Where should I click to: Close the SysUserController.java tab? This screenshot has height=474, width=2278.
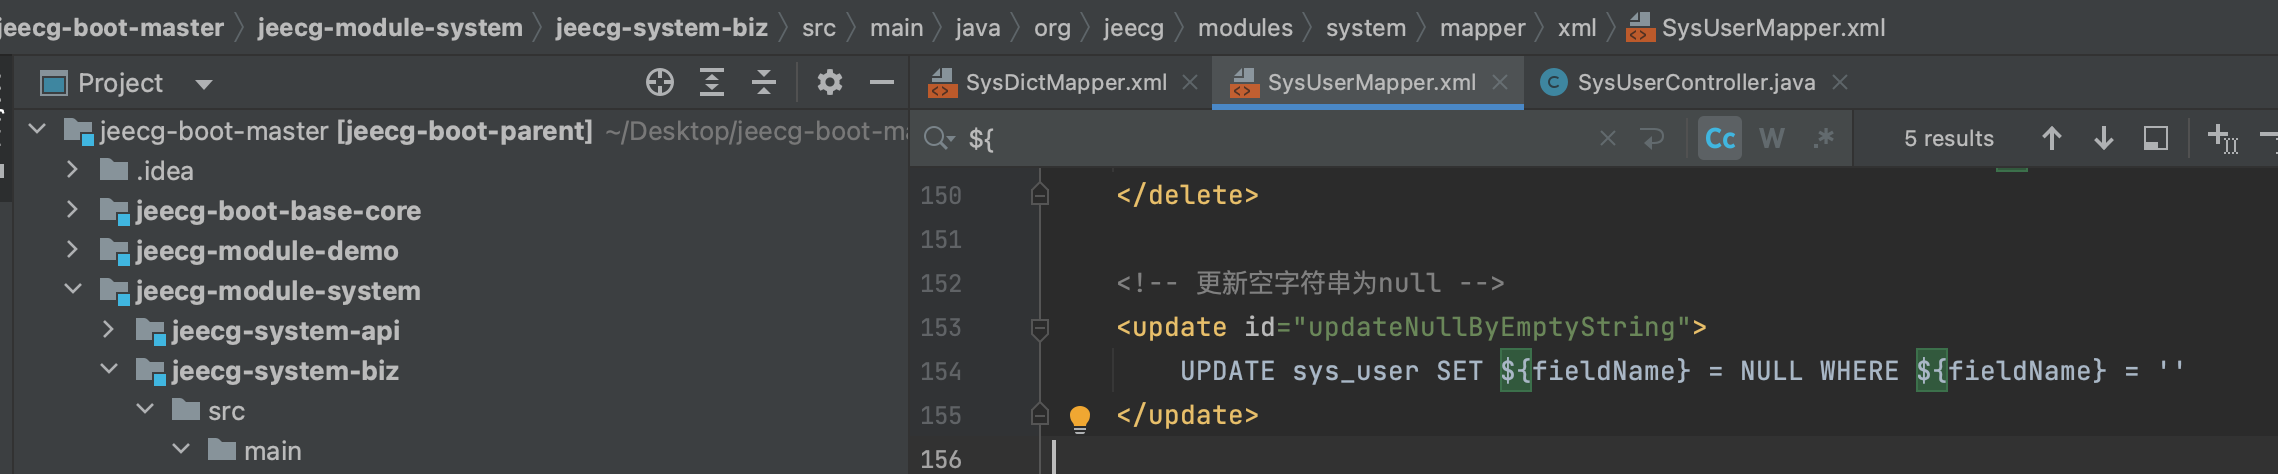click(1840, 83)
